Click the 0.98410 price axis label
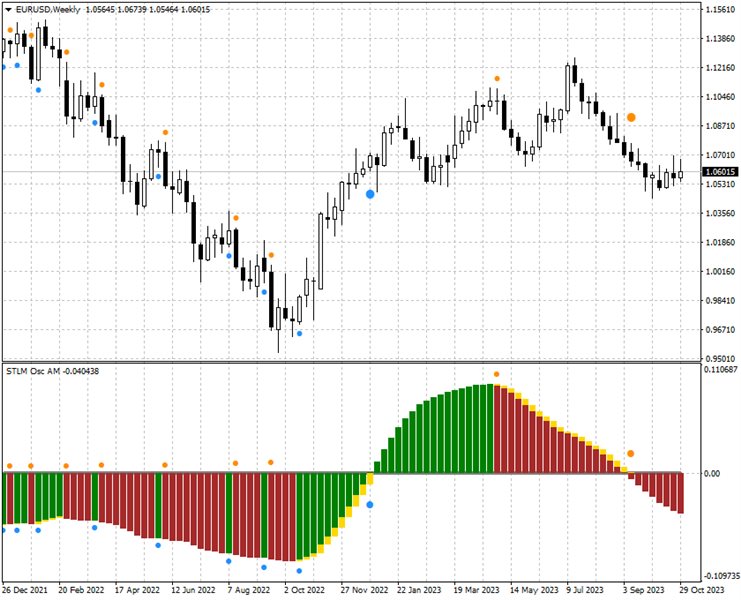741x600 pixels. click(720, 300)
